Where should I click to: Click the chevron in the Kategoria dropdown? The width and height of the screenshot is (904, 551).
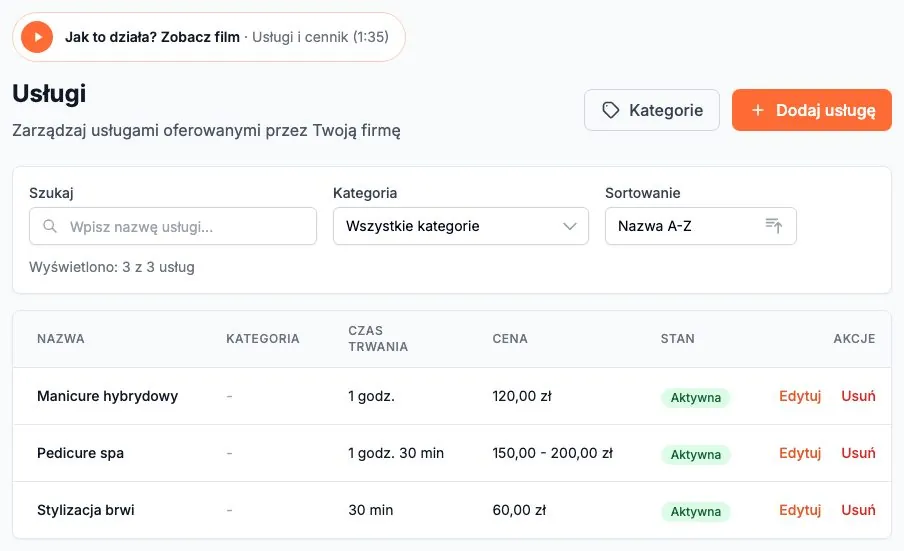click(x=570, y=227)
